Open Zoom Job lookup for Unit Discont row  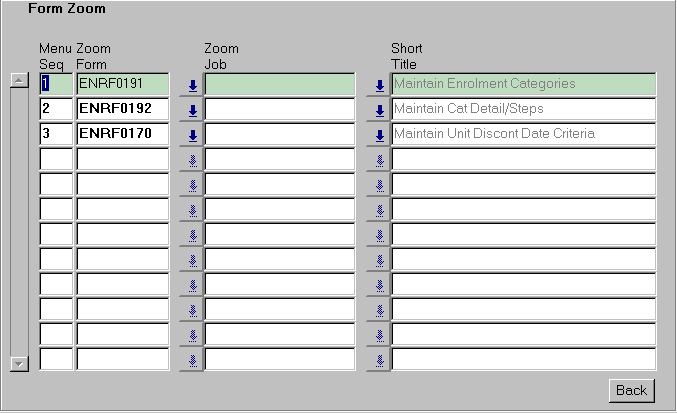(x=379, y=135)
